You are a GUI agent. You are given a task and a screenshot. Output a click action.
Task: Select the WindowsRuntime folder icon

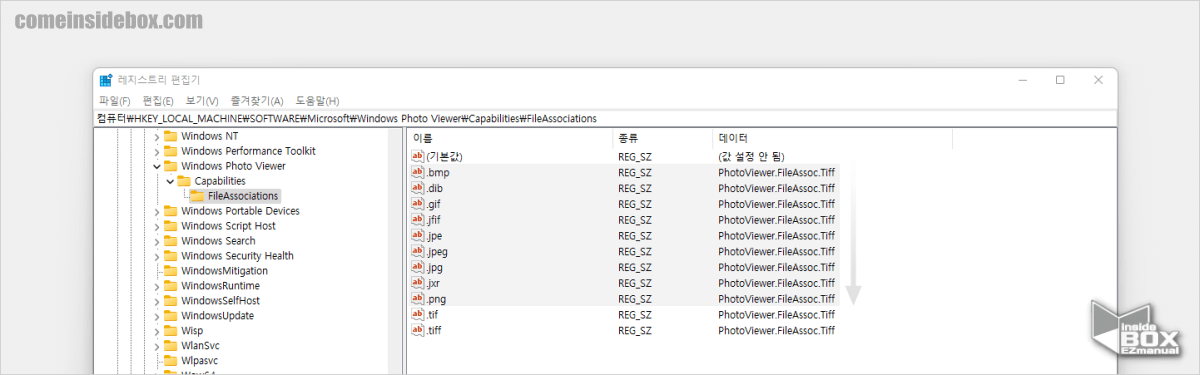170,286
